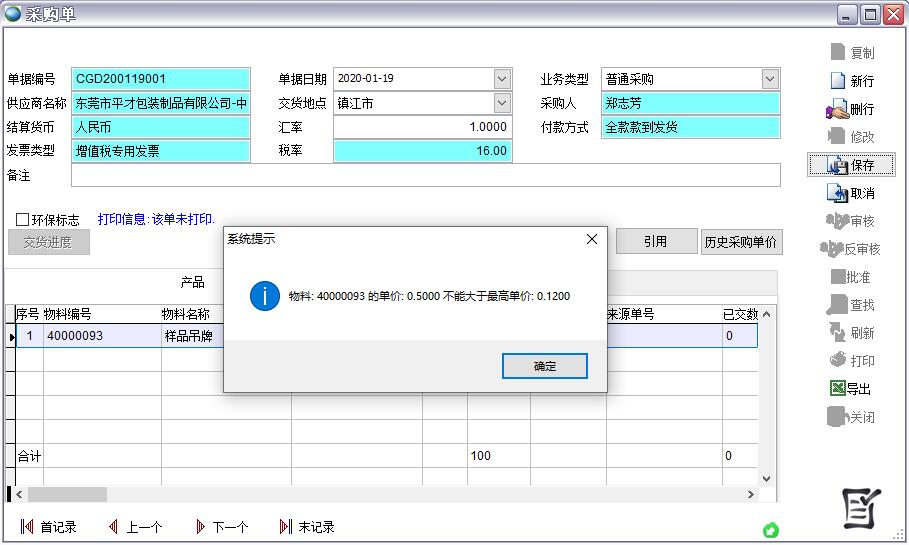The image size is (909, 545).
Task: Go to 上一个 (previous record)
Action: point(134,527)
